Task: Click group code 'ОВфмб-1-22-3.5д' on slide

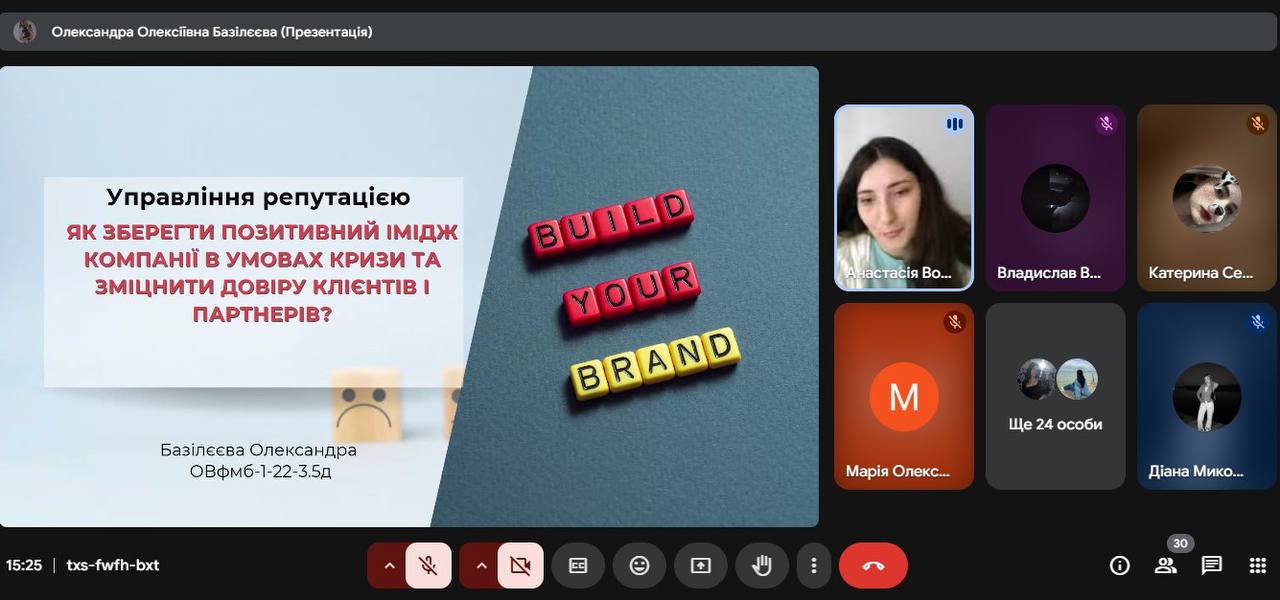Action: [x=260, y=471]
